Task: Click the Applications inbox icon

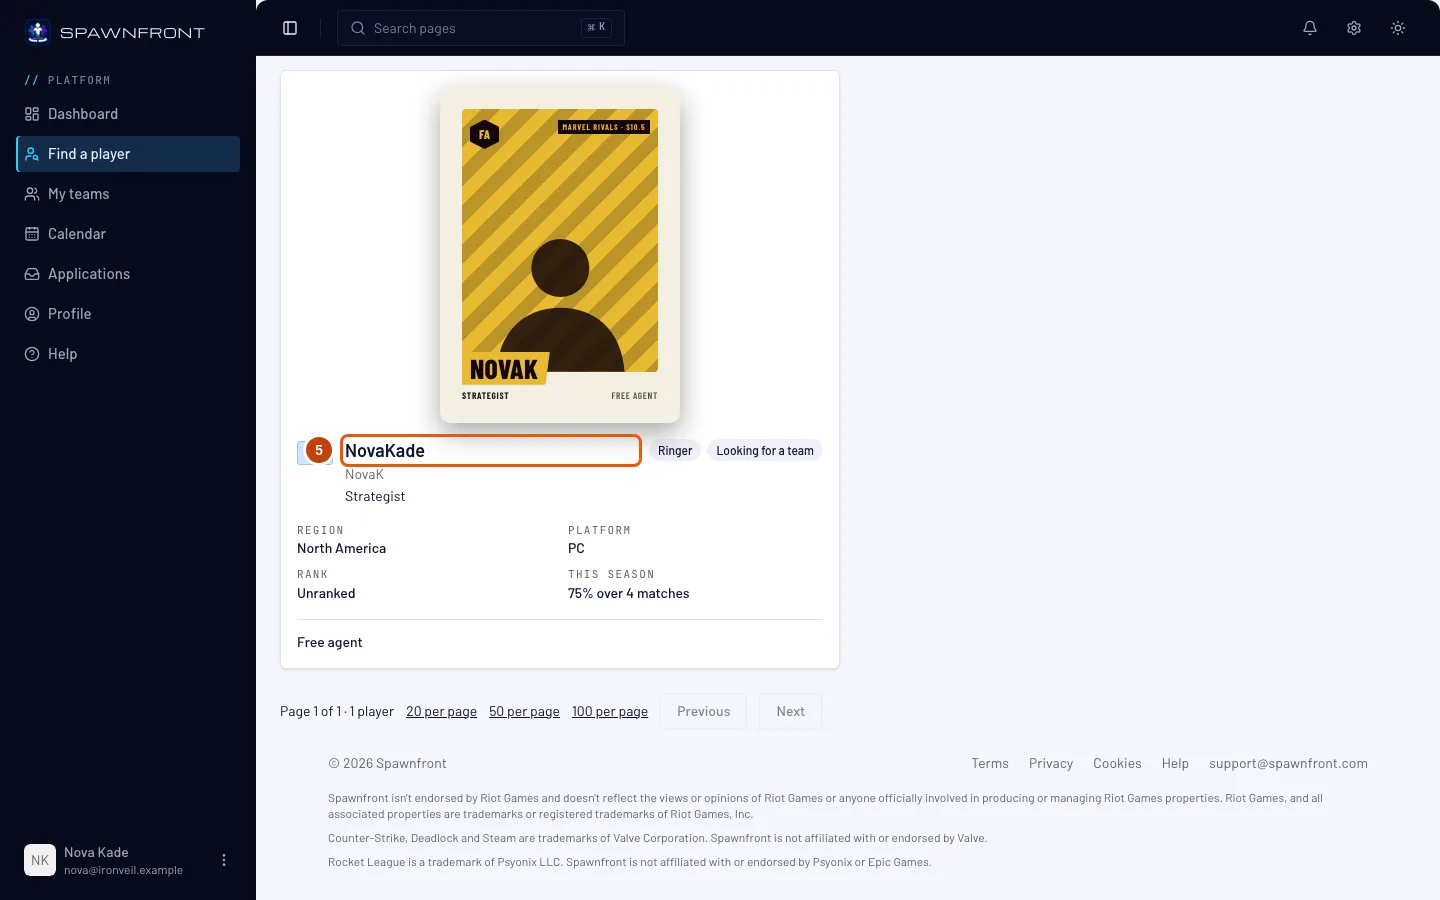Action: (x=32, y=274)
